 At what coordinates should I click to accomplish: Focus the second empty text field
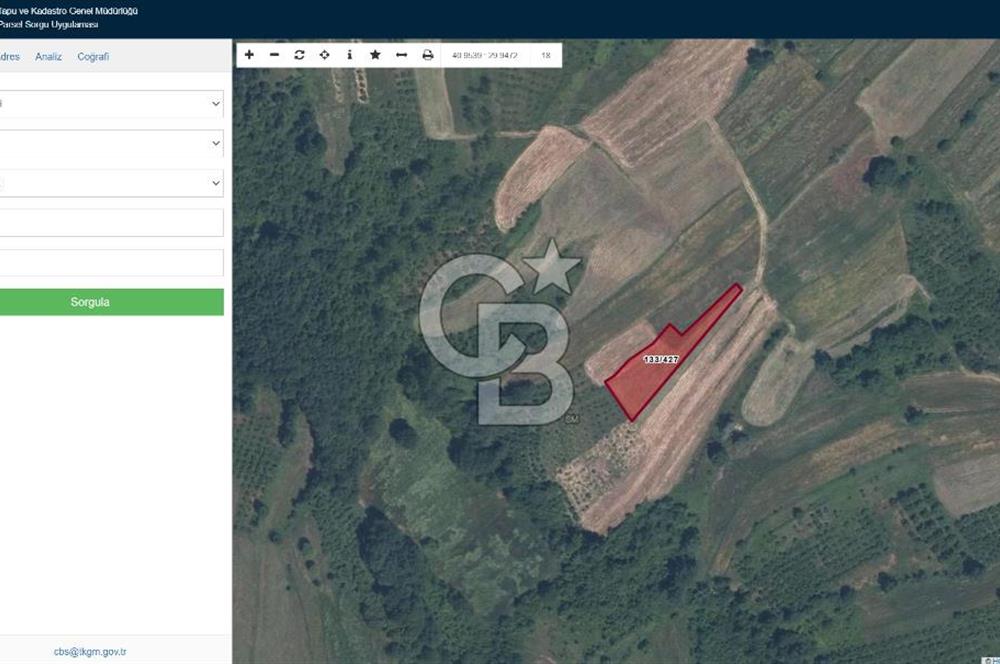(x=110, y=263)
